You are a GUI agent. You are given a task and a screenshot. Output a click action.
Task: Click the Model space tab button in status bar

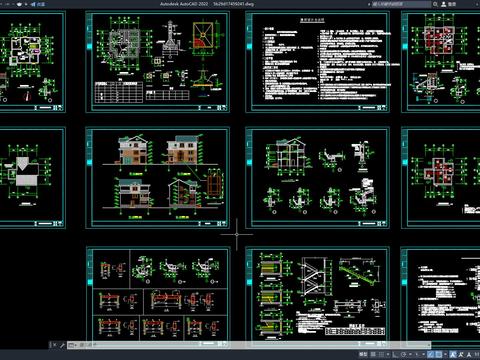pyautogui.click(x=363, y=354)
